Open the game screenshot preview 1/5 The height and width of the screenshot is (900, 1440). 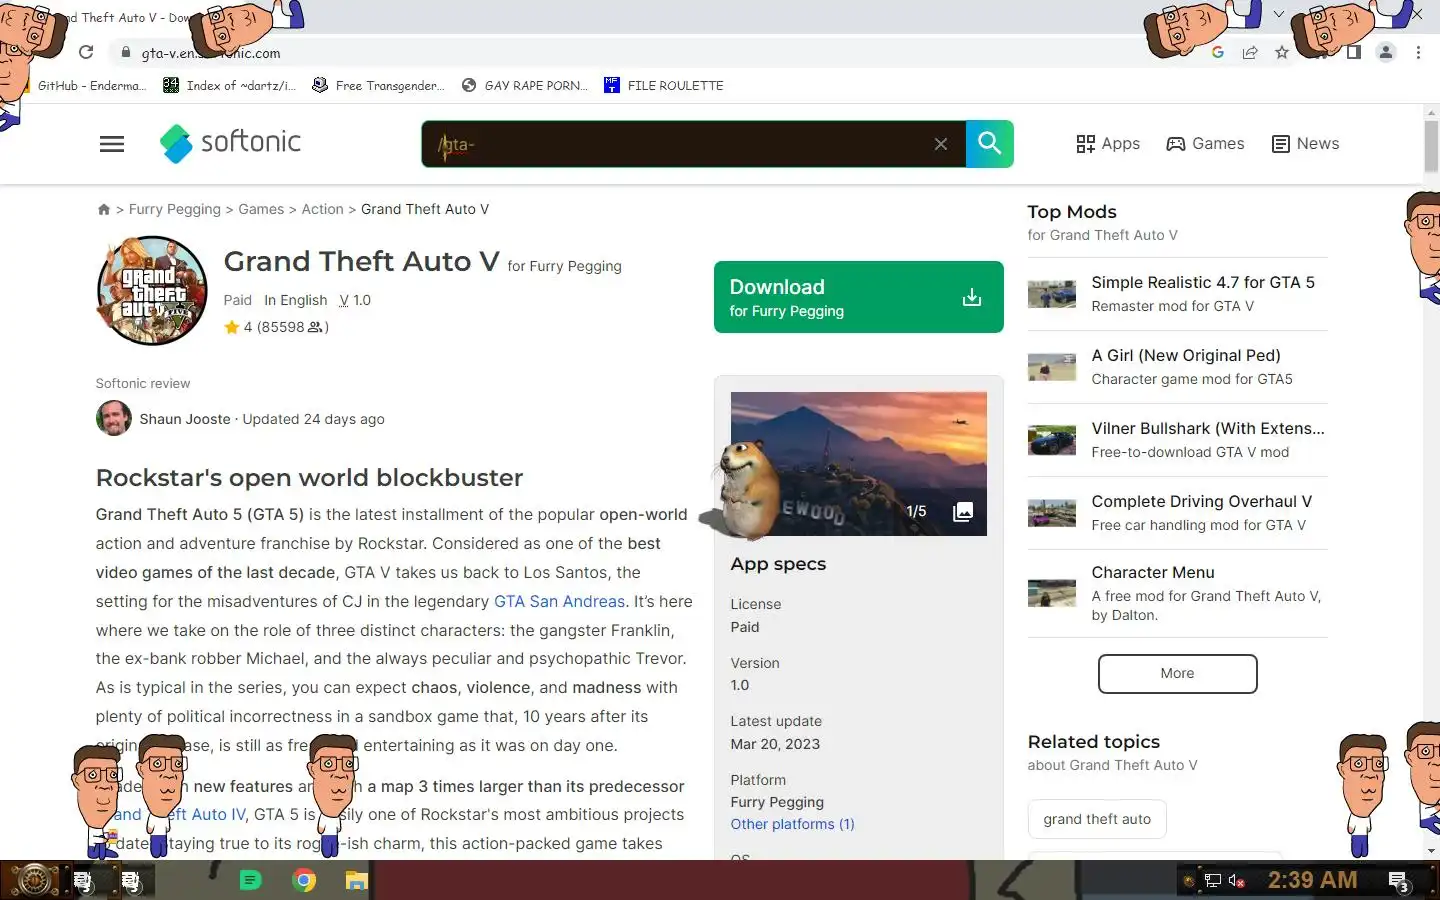pyautogui.click(x=859, y=463)
